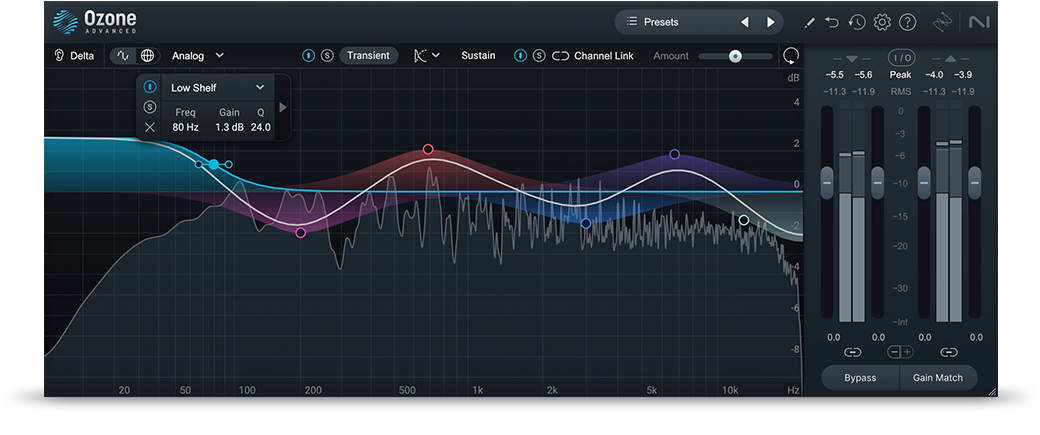Go to the previous preset arrow
This screenshot has width=1040, height=435.
744,22
